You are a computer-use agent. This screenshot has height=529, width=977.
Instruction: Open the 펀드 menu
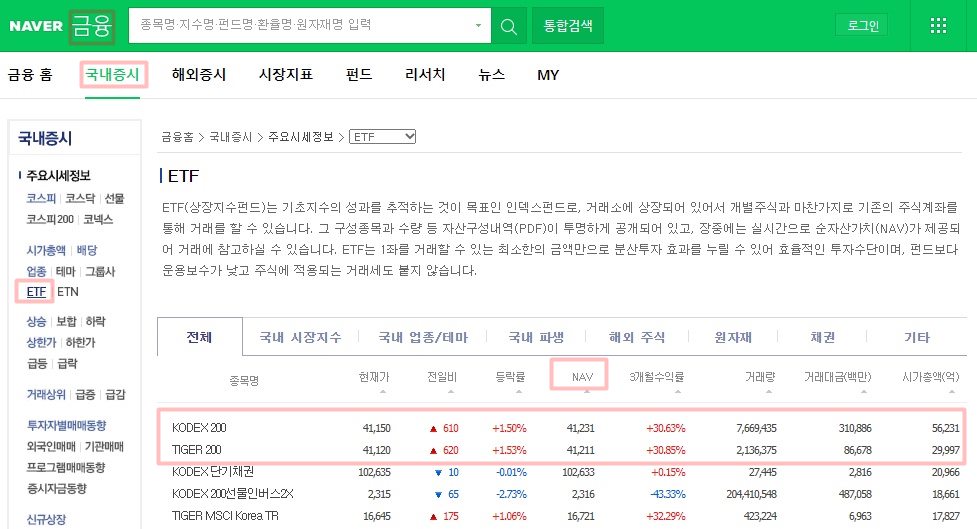click(359, 75)
